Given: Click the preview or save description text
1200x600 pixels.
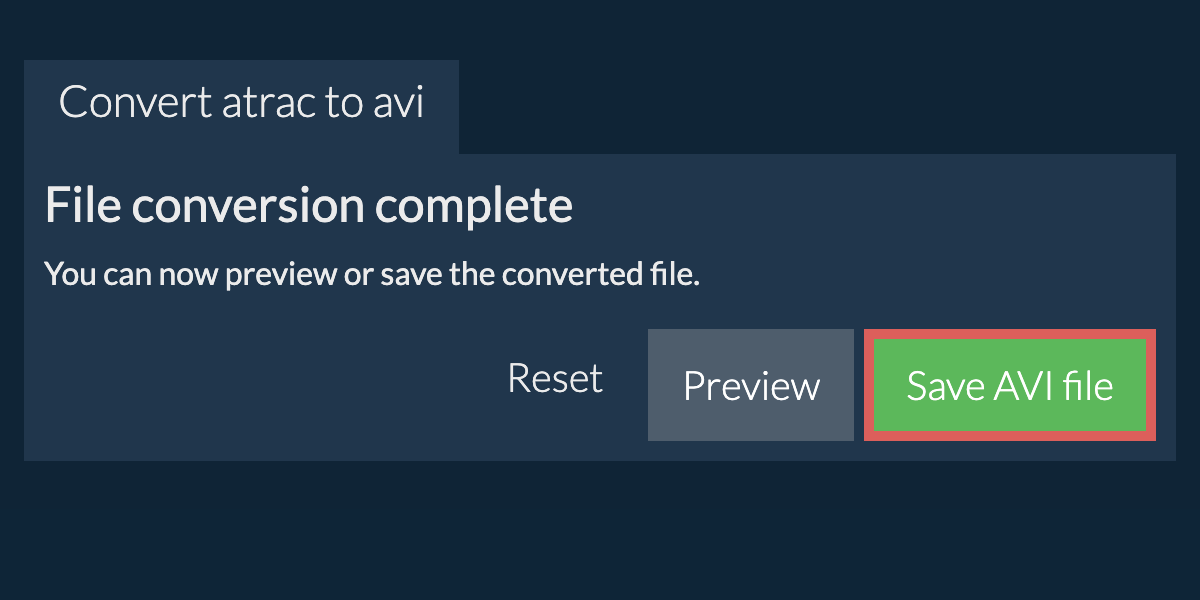Looking at the screenshot, I should 372,274.
